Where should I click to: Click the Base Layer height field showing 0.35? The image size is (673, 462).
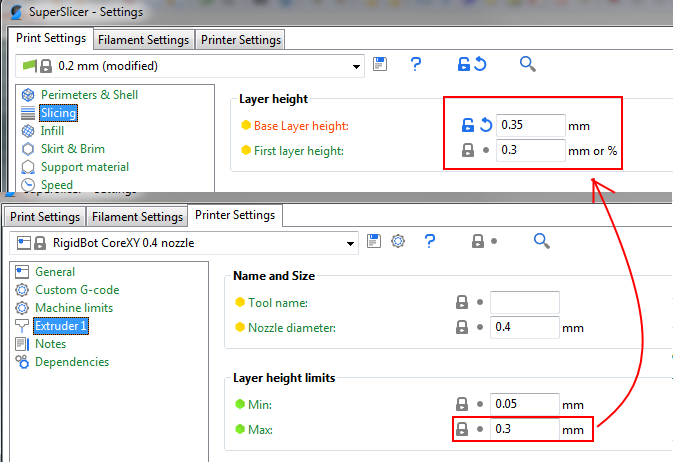(x=531, y=125)
